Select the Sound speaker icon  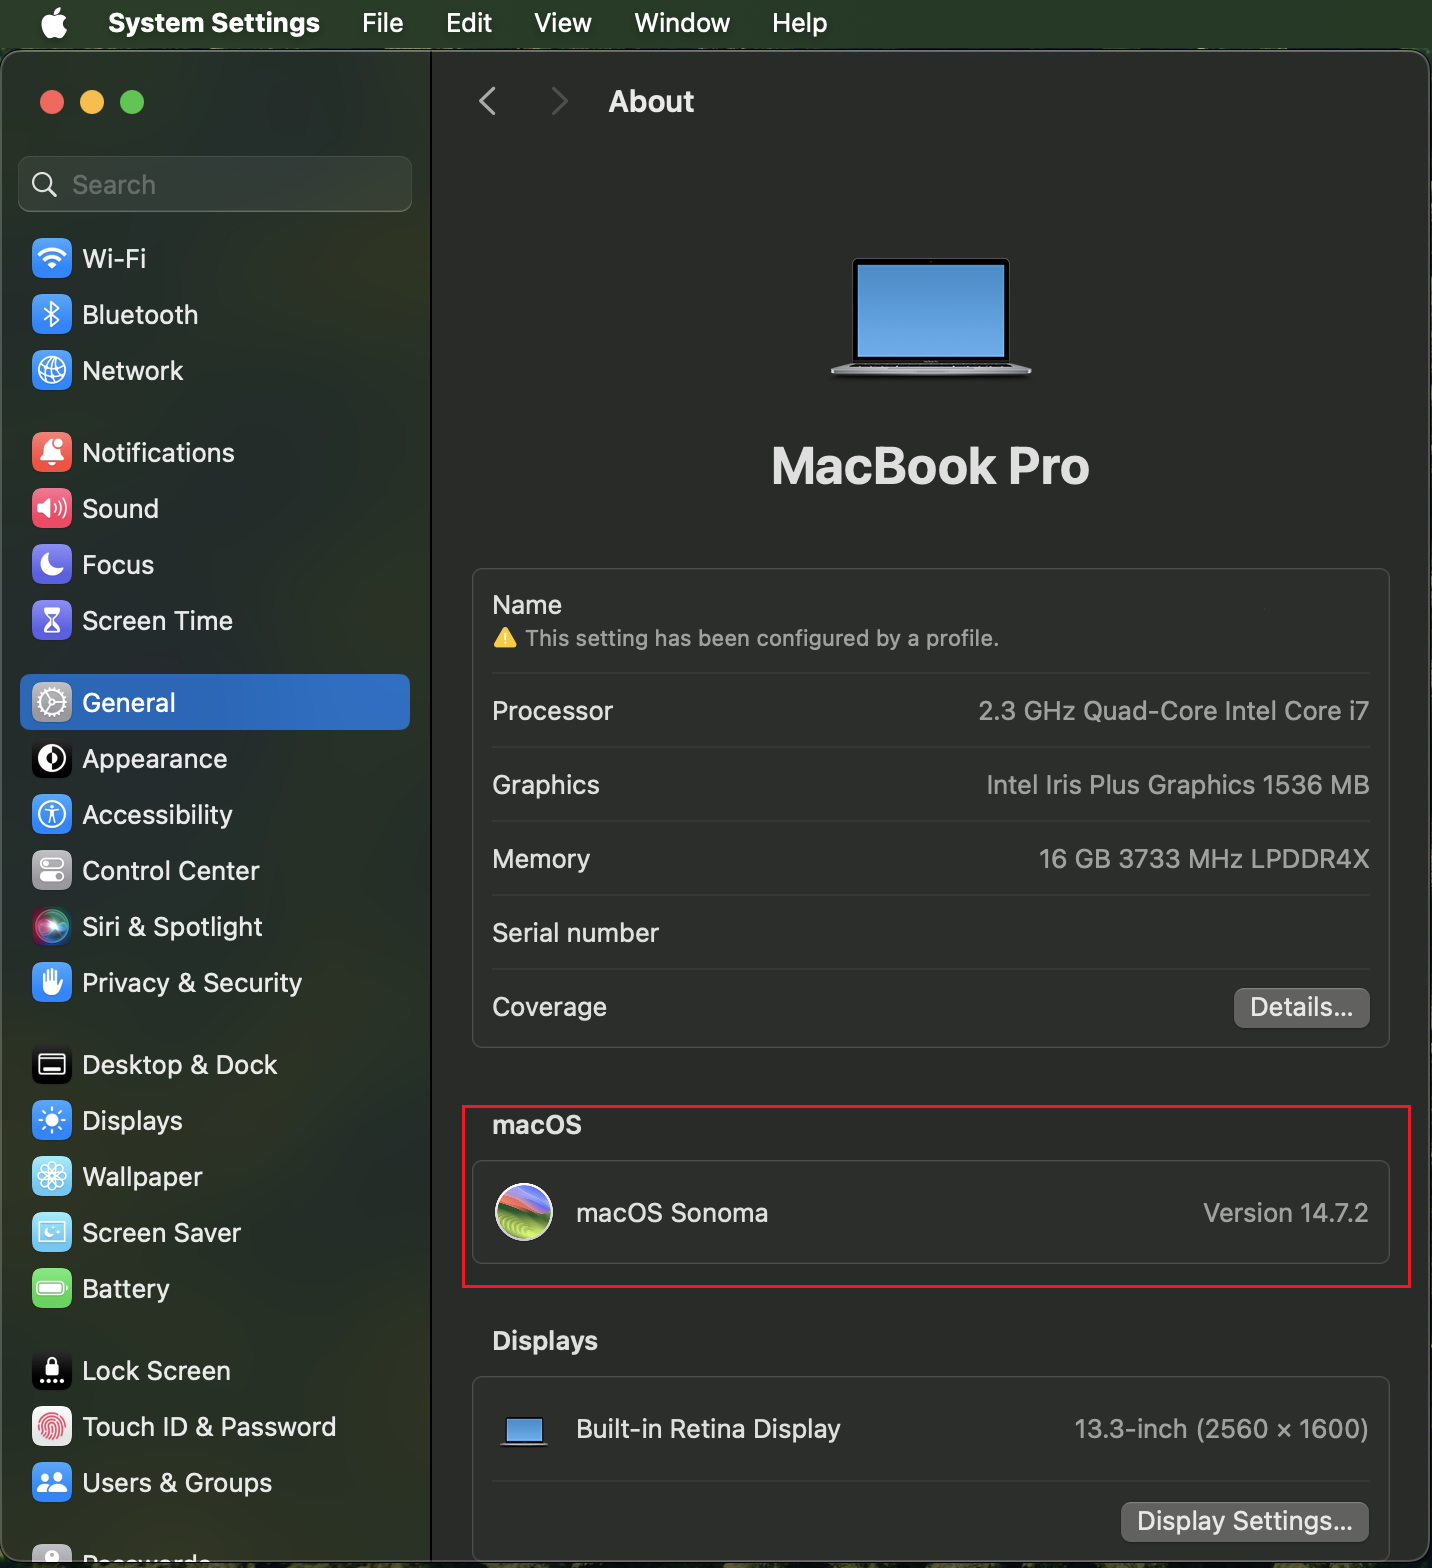(52, 508)
